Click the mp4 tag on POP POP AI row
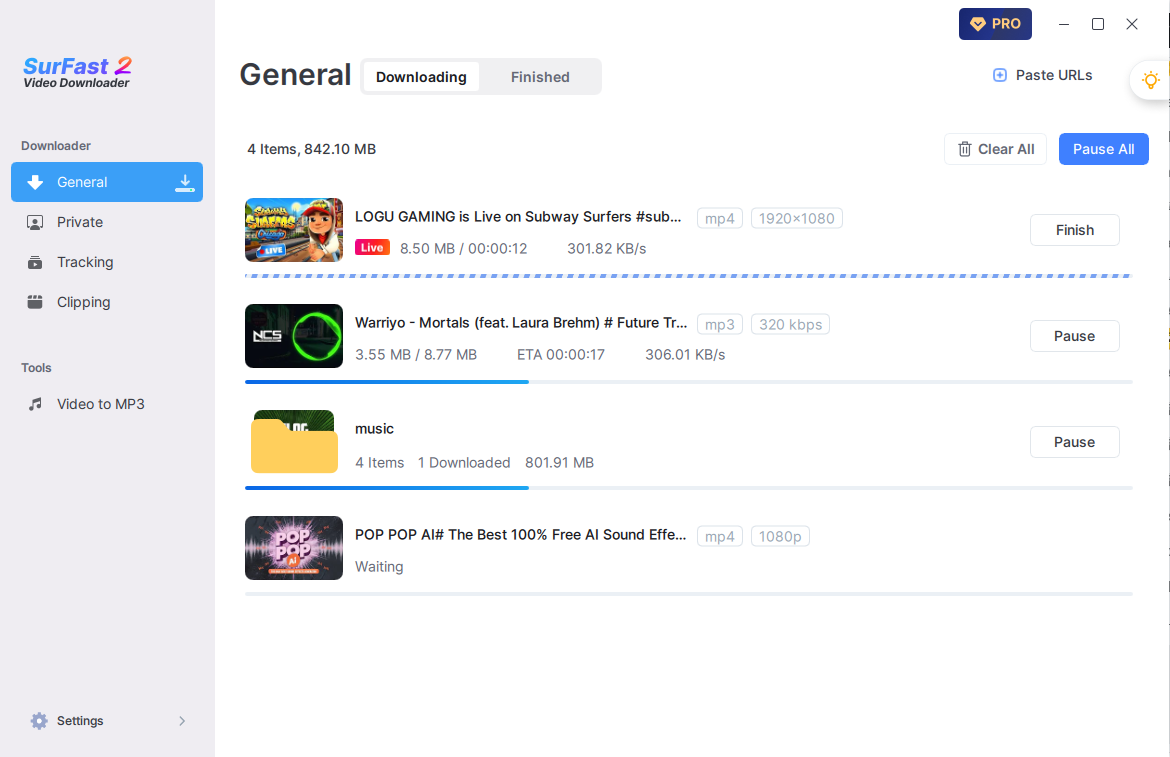This screenshot has width=1170, height=757. pyautogui.click(x=720, y=536)
